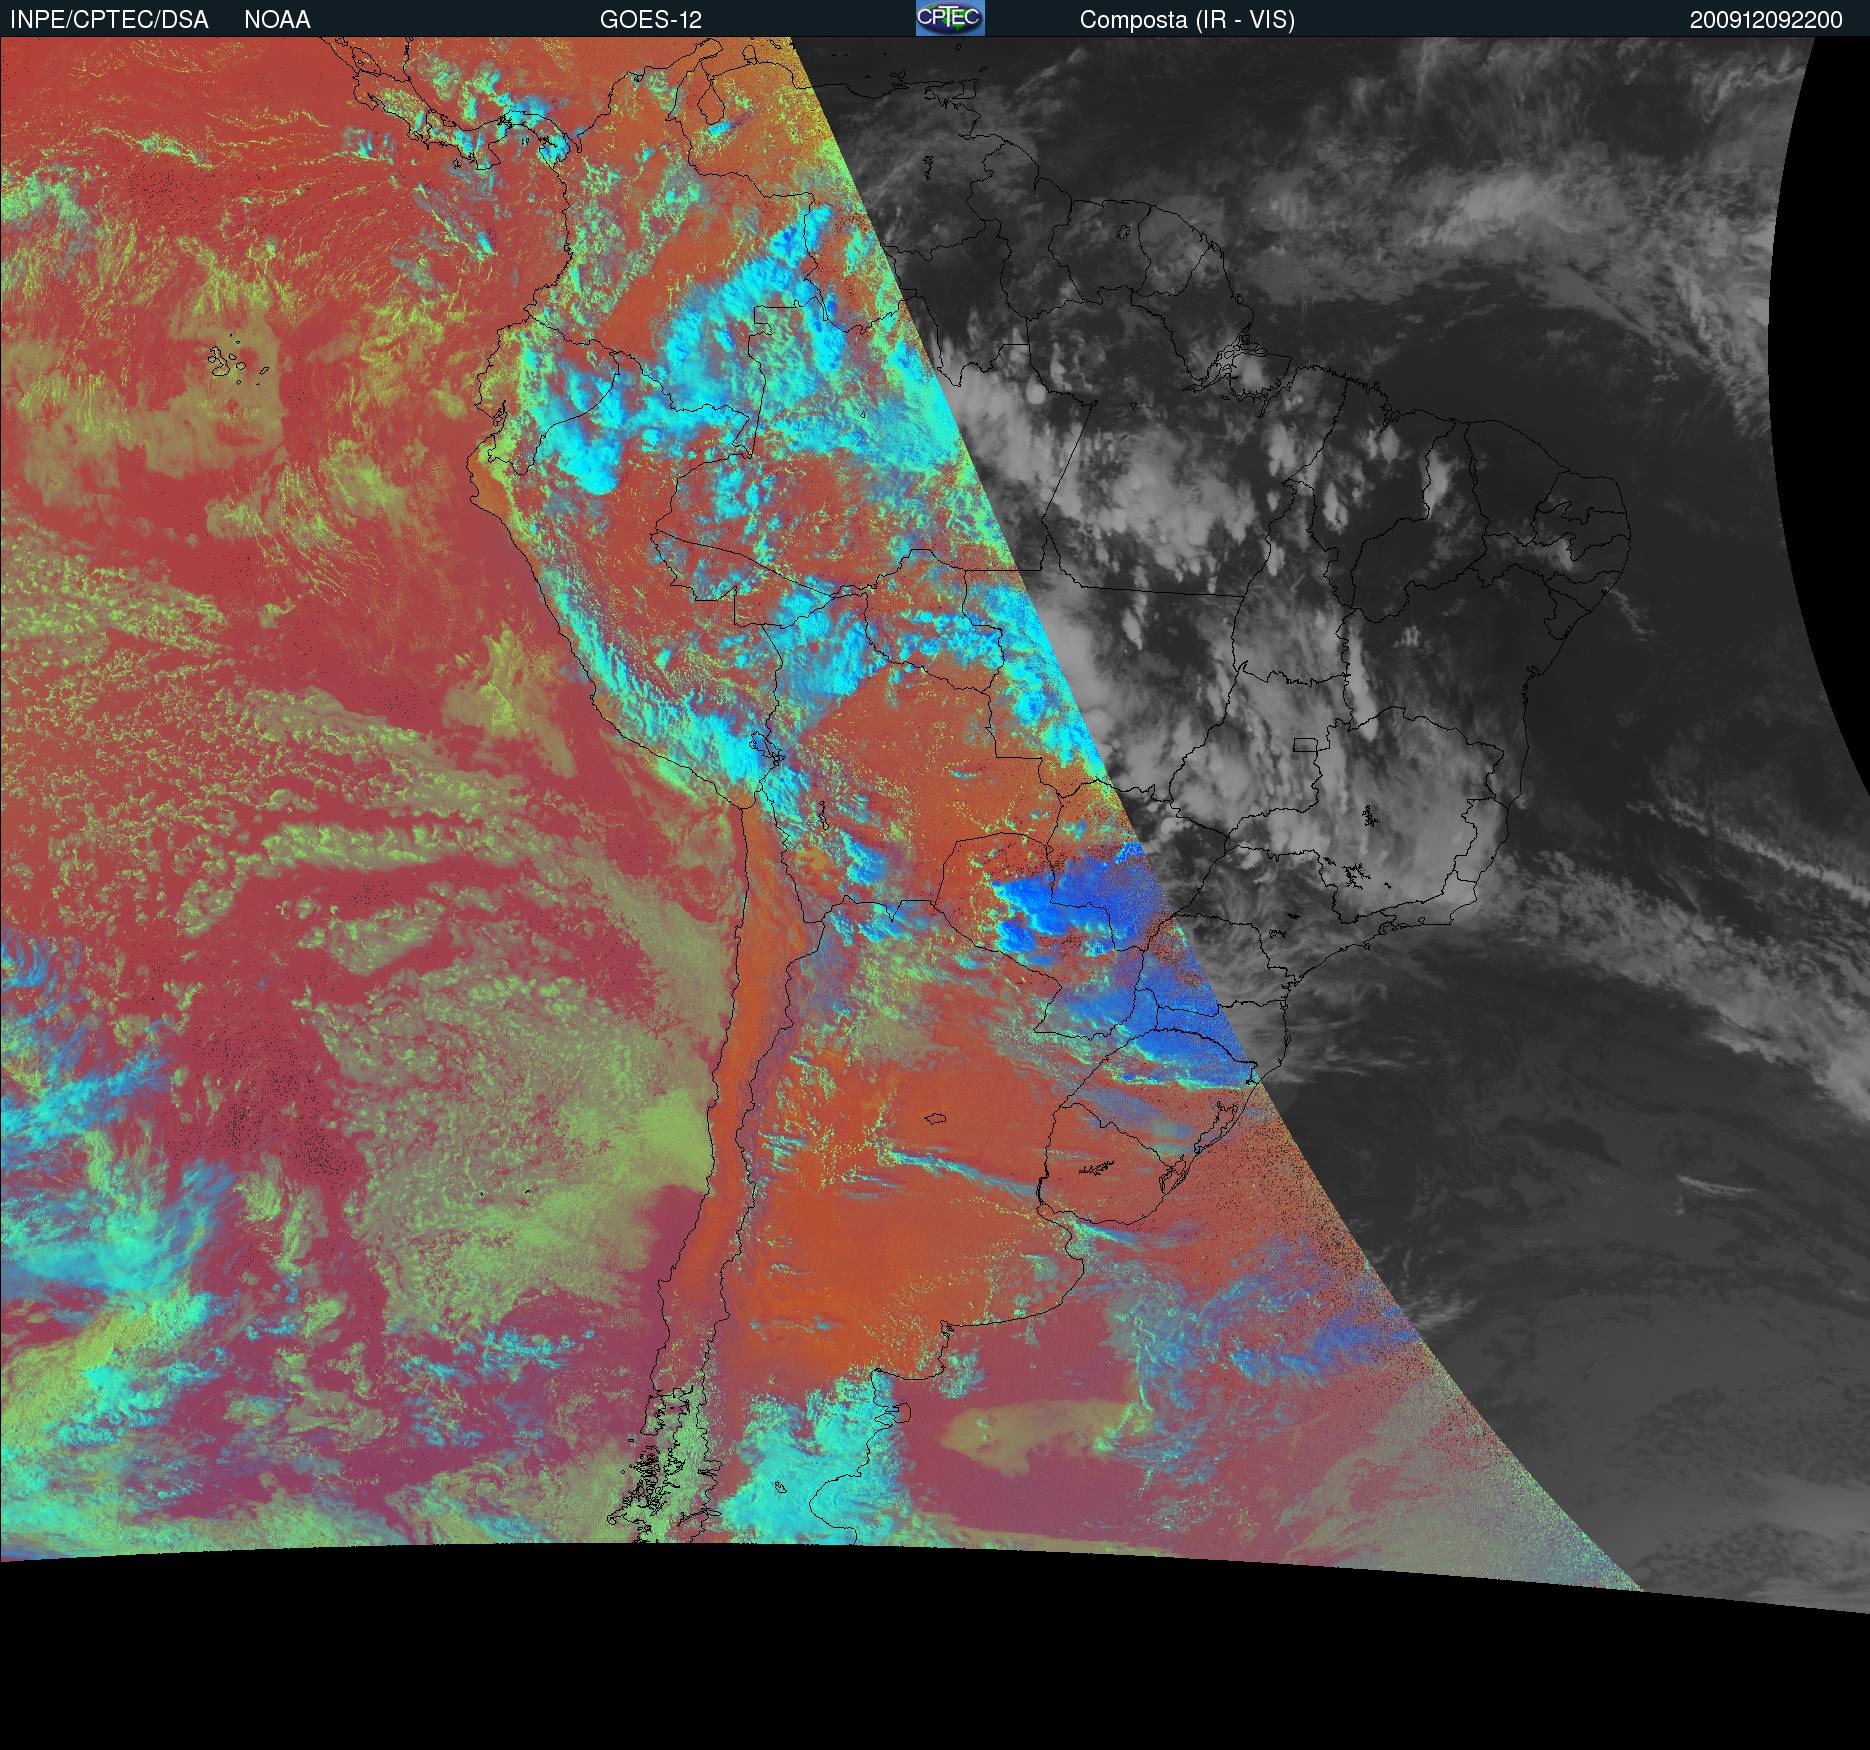This screenshot has width=1870, height=1750.
Task: Click the Lake Maracaibo outline in Venezuela
Action: pos(711,106)
